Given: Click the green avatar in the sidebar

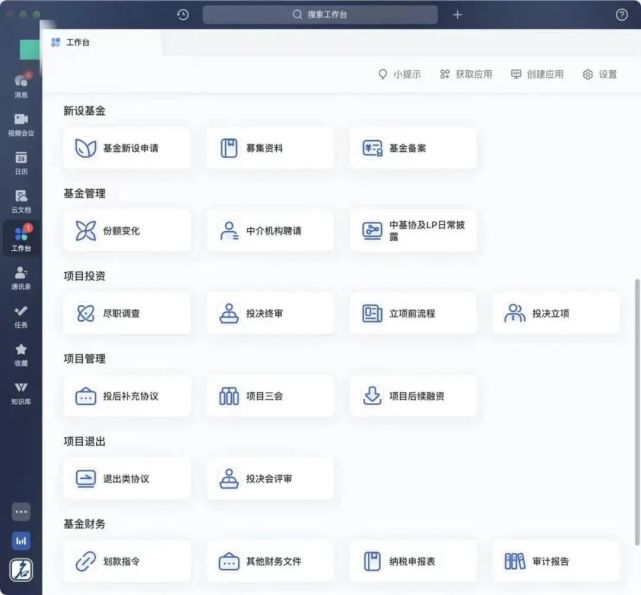Looking at the screenshot, I should (30, 49).
